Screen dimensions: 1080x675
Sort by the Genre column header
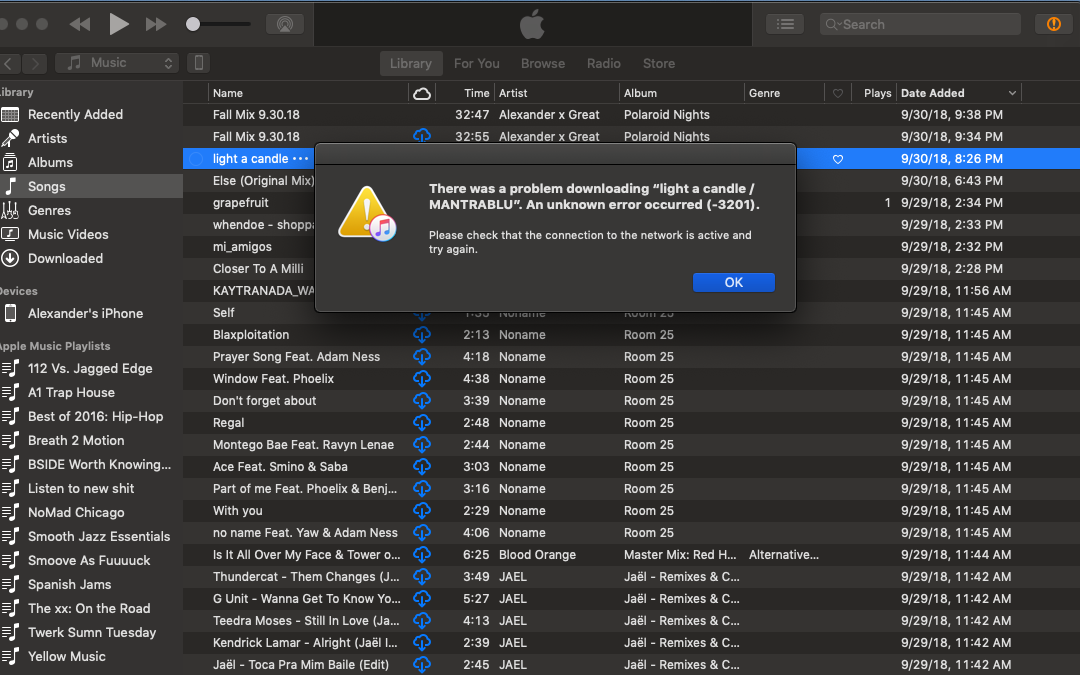(784, 93)
